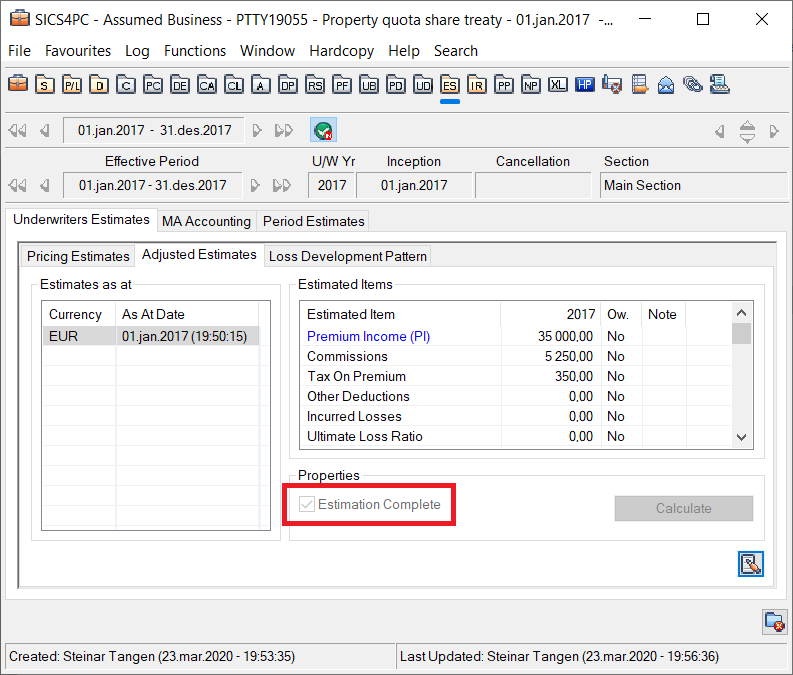Image resolution: width=793 pixels, height=675 pixels.
Task: Click the green checkmark status icon
Action: pos(323,130)
